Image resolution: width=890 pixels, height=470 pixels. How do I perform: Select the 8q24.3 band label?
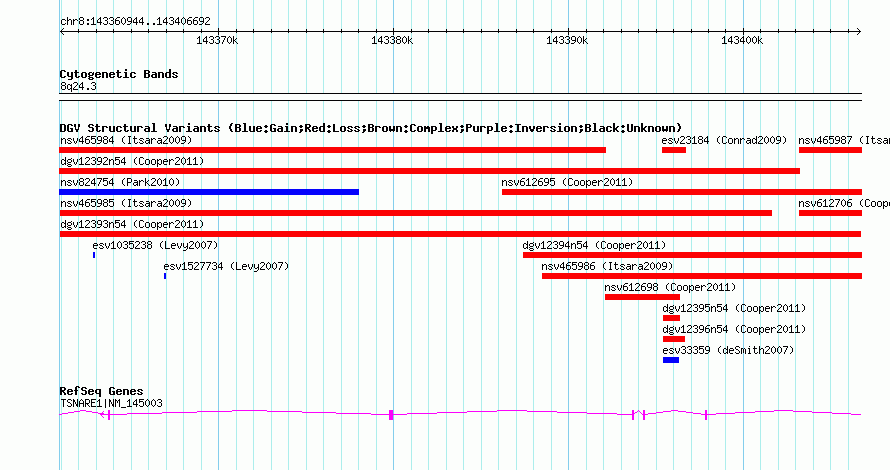78,86
